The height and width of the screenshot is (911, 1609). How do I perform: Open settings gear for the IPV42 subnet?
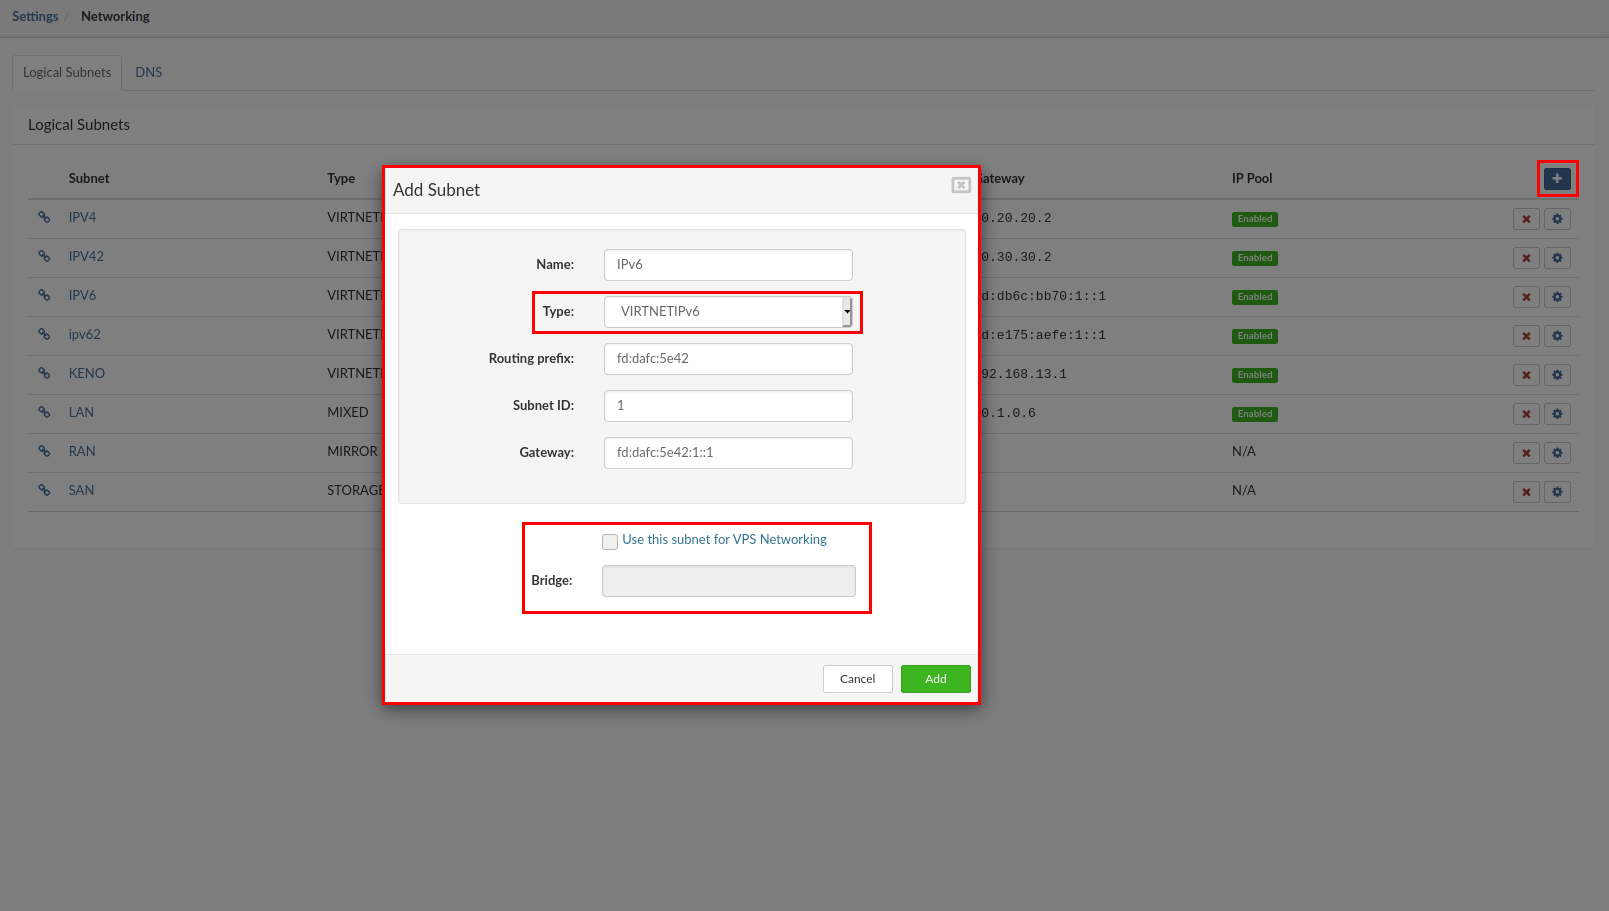1557,257
